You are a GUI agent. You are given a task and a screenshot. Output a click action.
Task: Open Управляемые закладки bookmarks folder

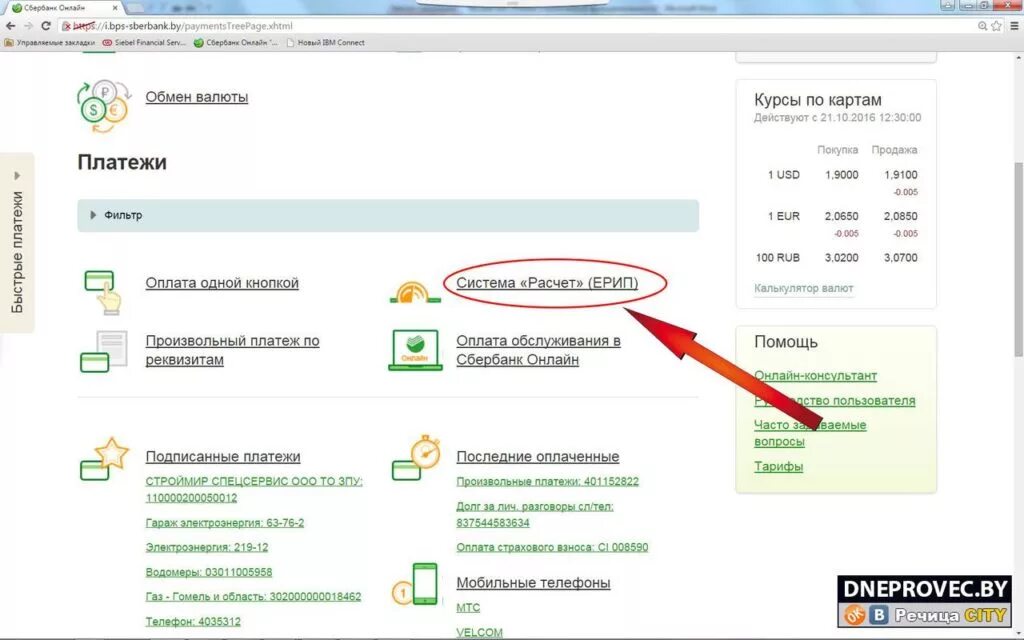[50, 42]
